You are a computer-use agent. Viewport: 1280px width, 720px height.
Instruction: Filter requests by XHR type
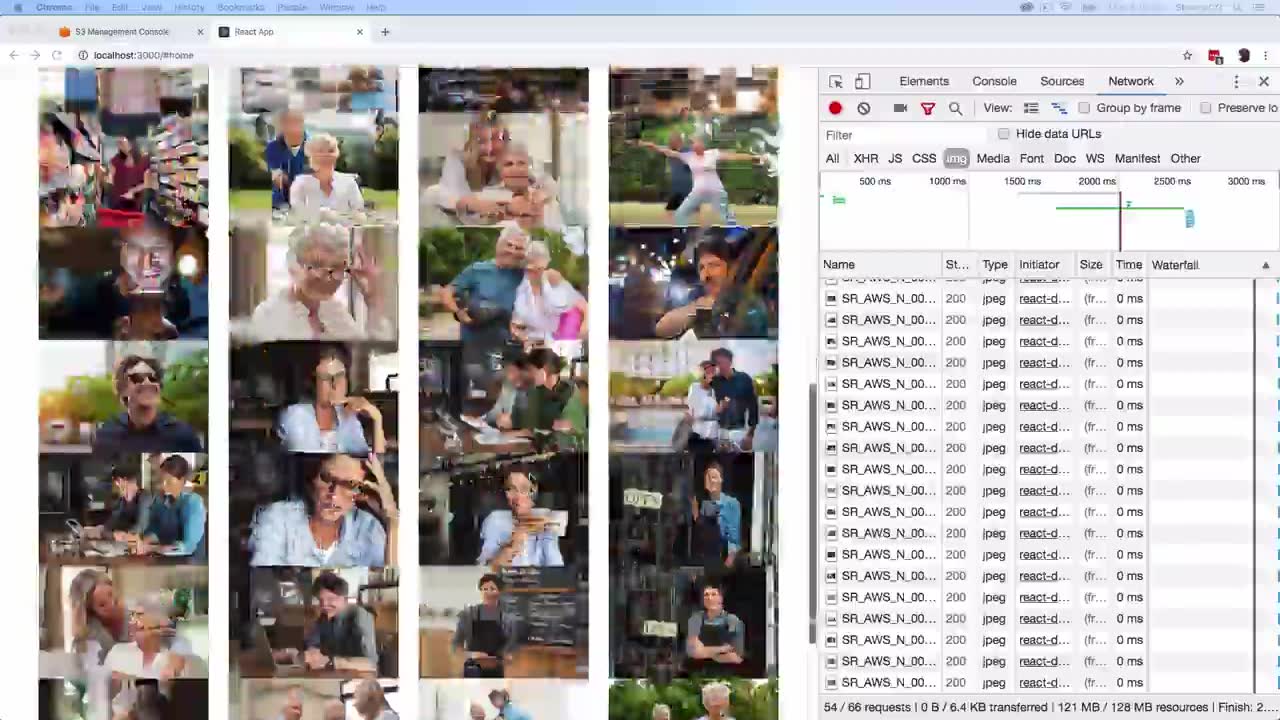pos(866,158)
